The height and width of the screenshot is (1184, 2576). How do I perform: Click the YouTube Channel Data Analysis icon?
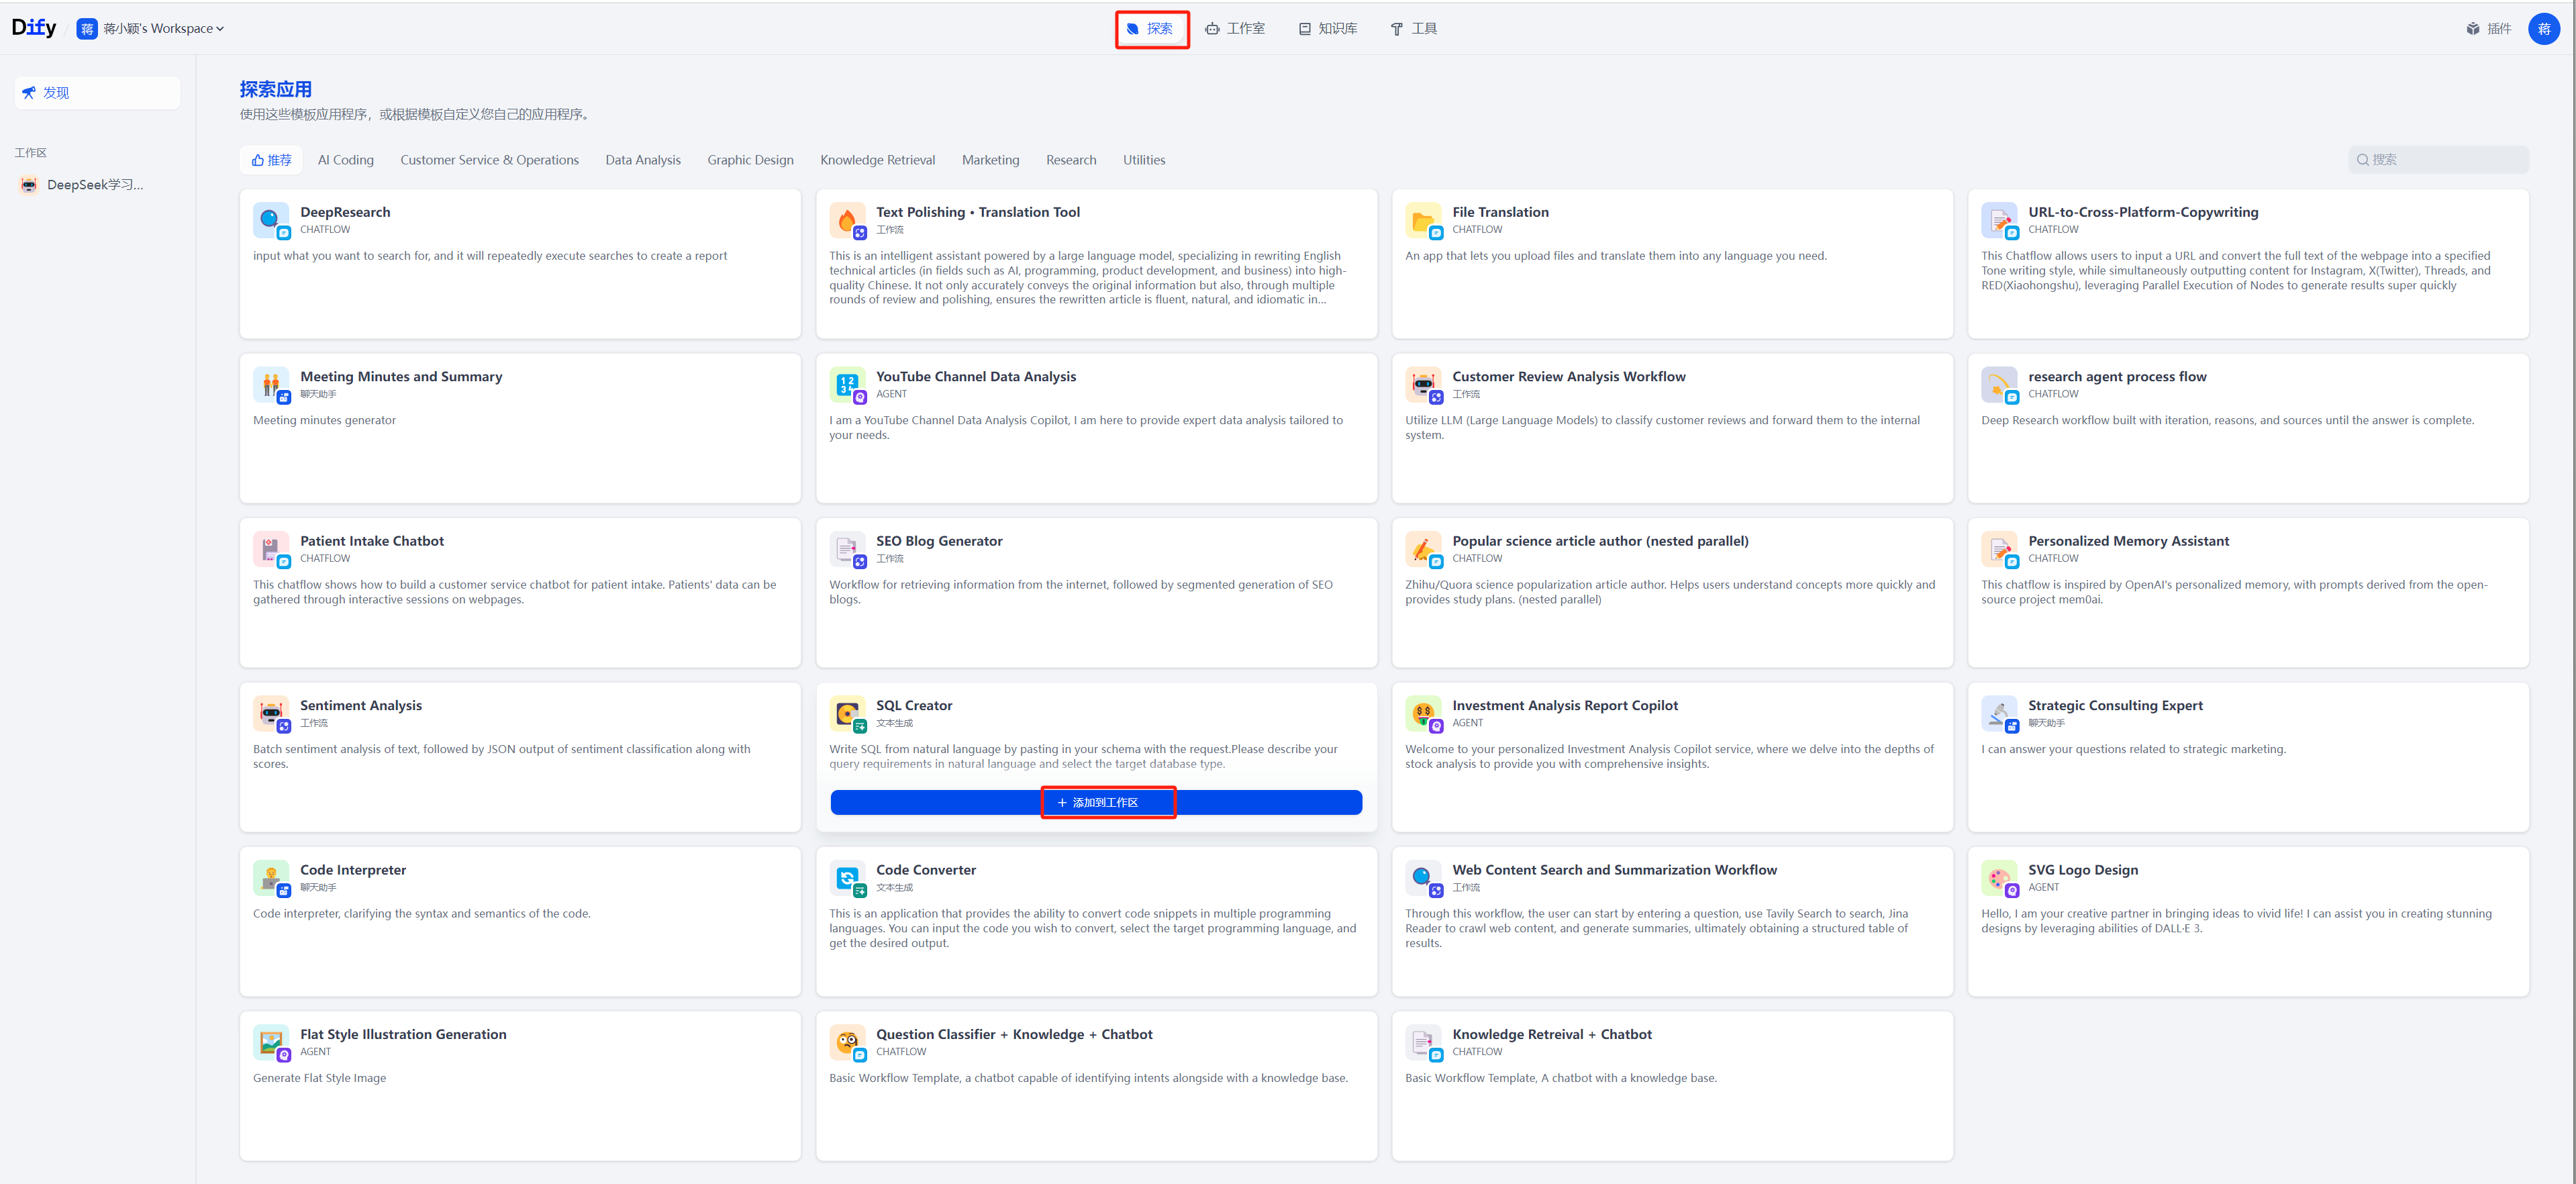(x=846, y=384)
